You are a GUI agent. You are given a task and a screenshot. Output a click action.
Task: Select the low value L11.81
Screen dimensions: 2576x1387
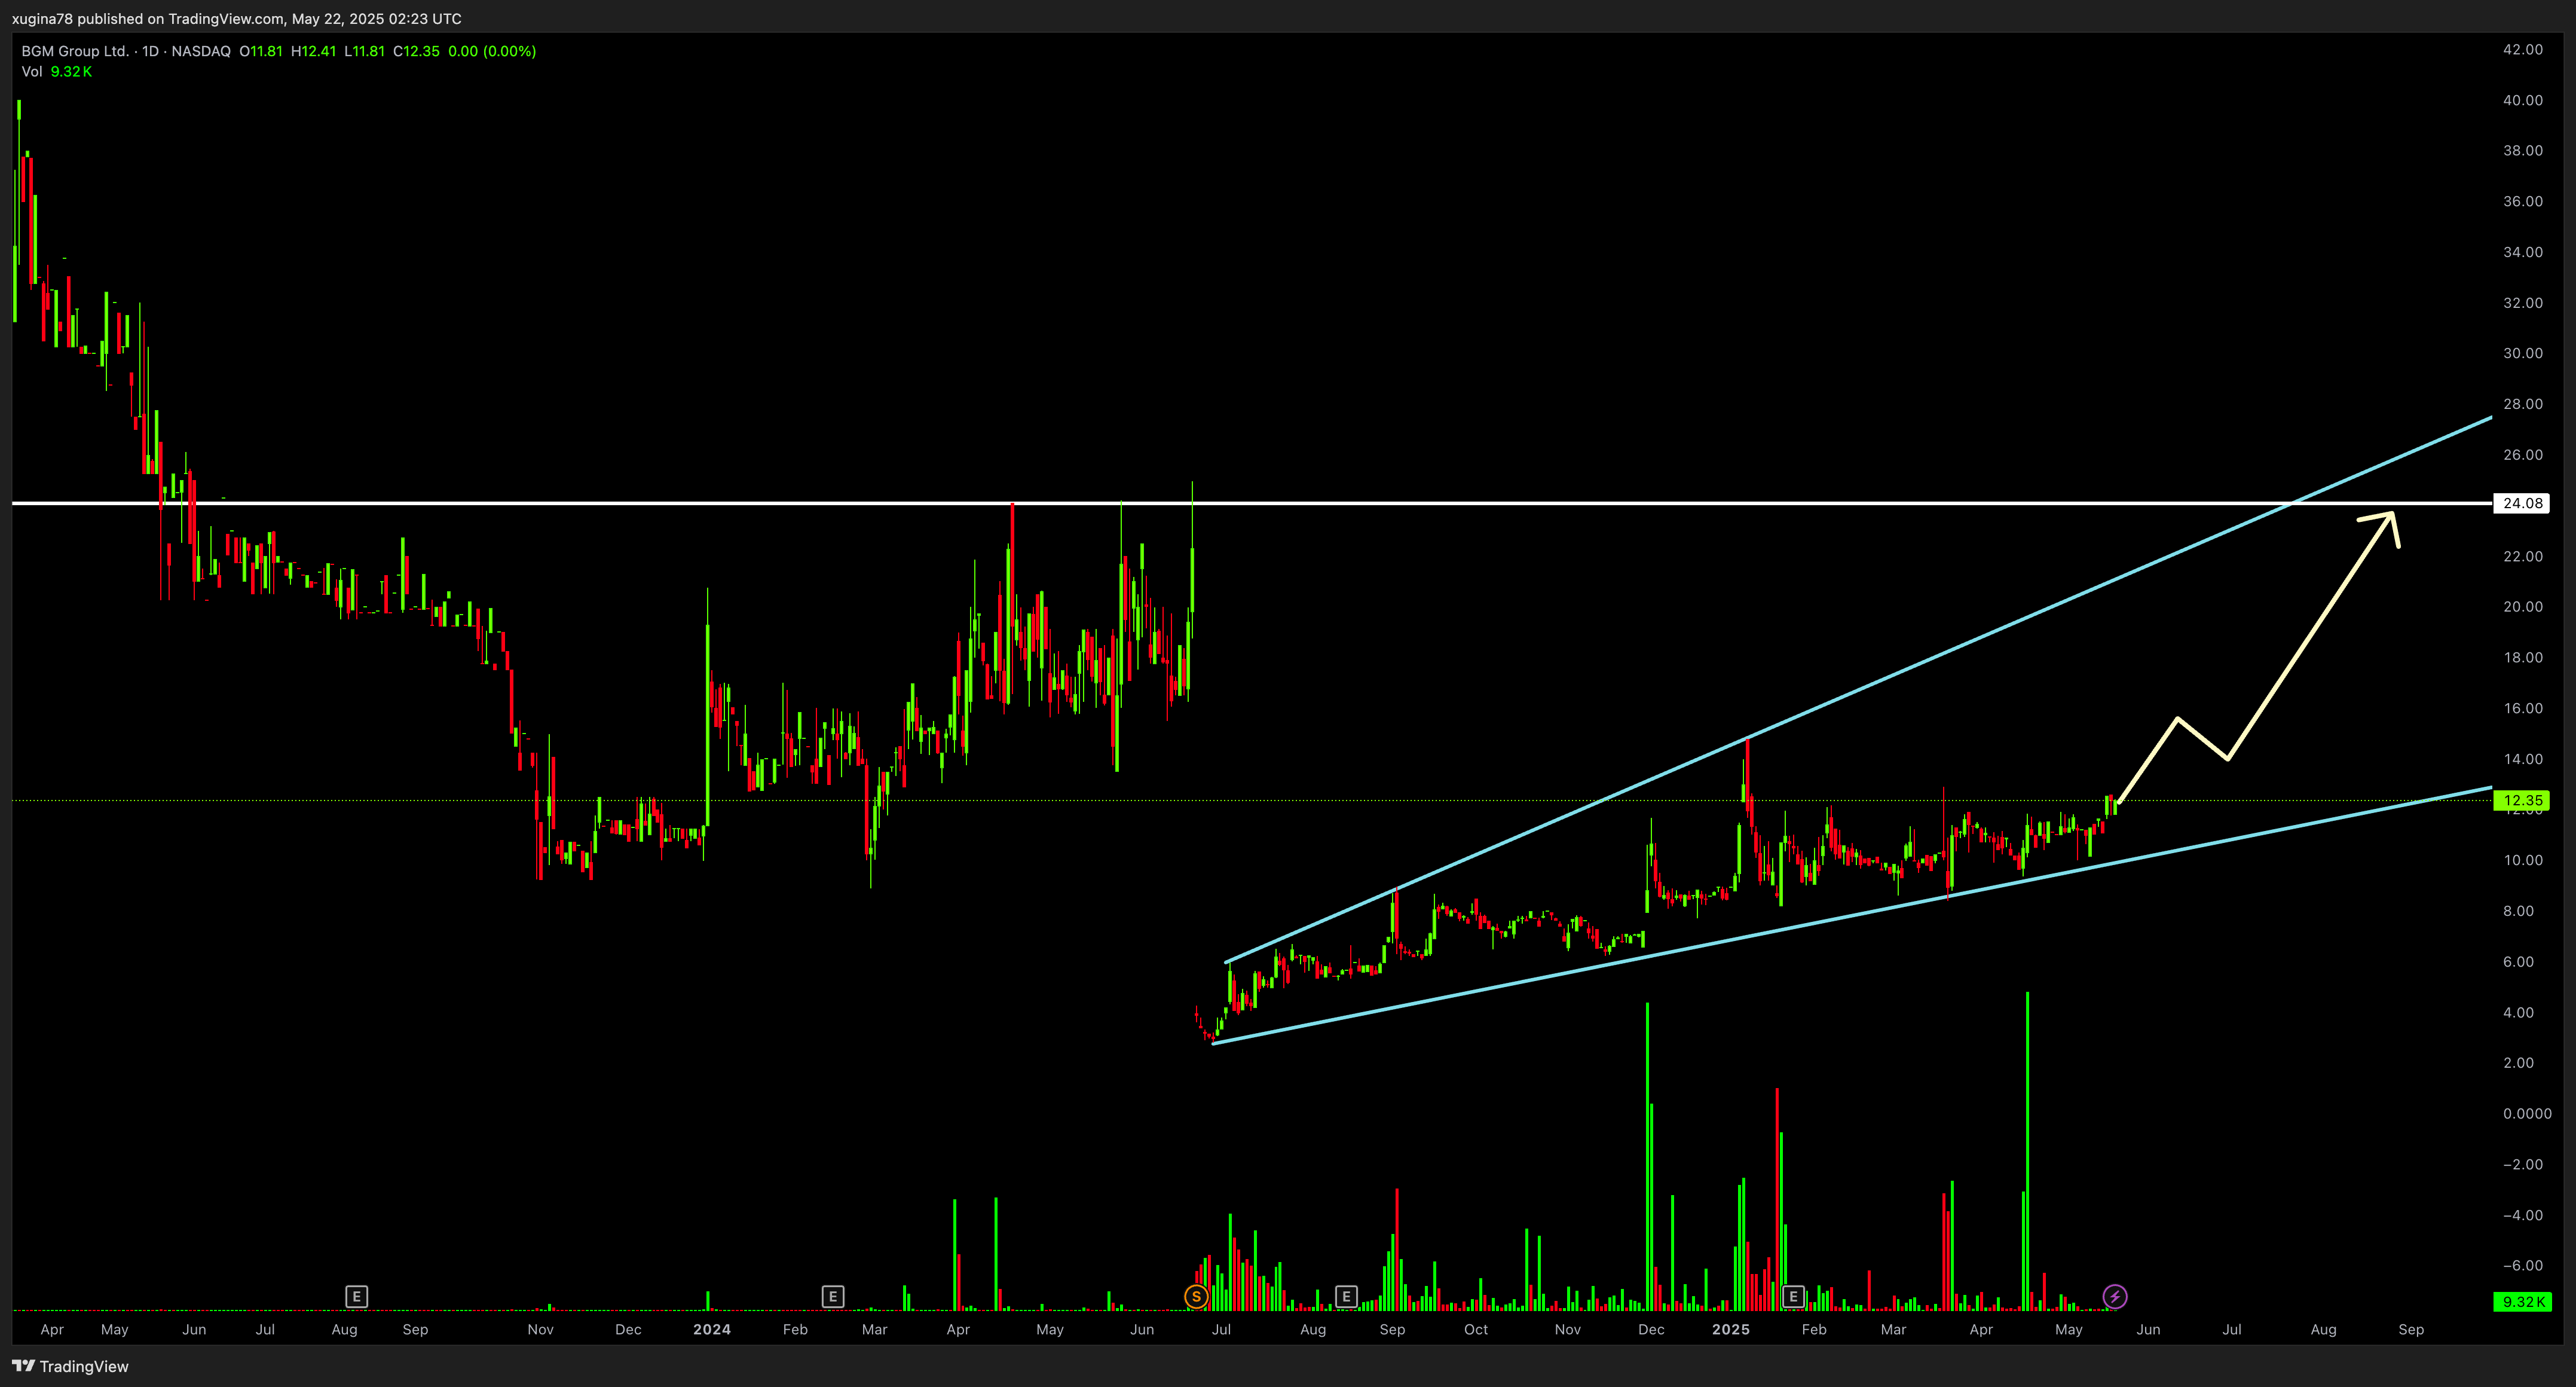pyautogui.click(x=365, y=51)
